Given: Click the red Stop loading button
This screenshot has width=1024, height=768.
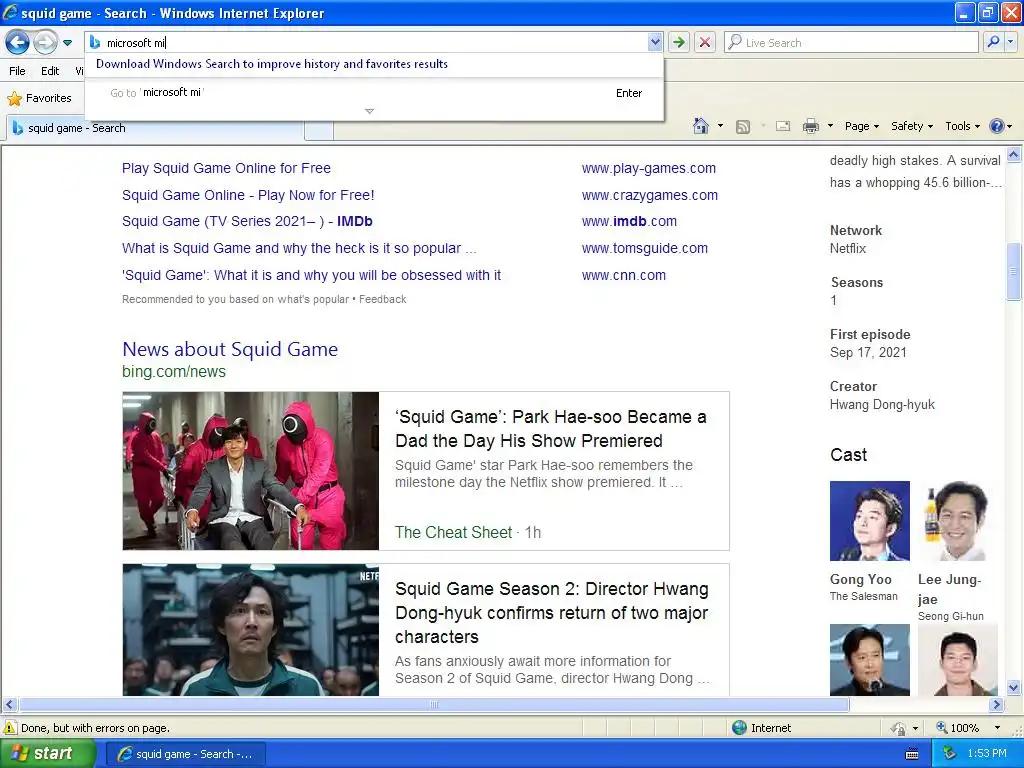Looking at the screenshot, I should click(x=705, y=43).
